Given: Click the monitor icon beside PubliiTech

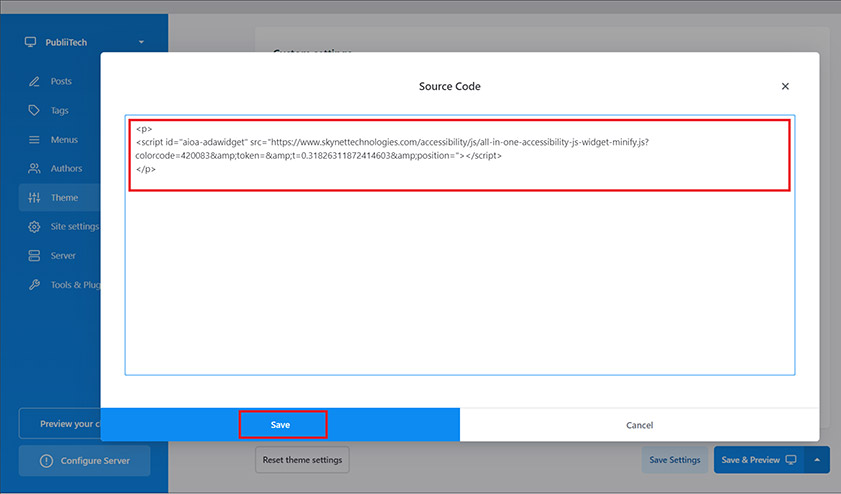Looking at the screenshot, I should (31, 42).
